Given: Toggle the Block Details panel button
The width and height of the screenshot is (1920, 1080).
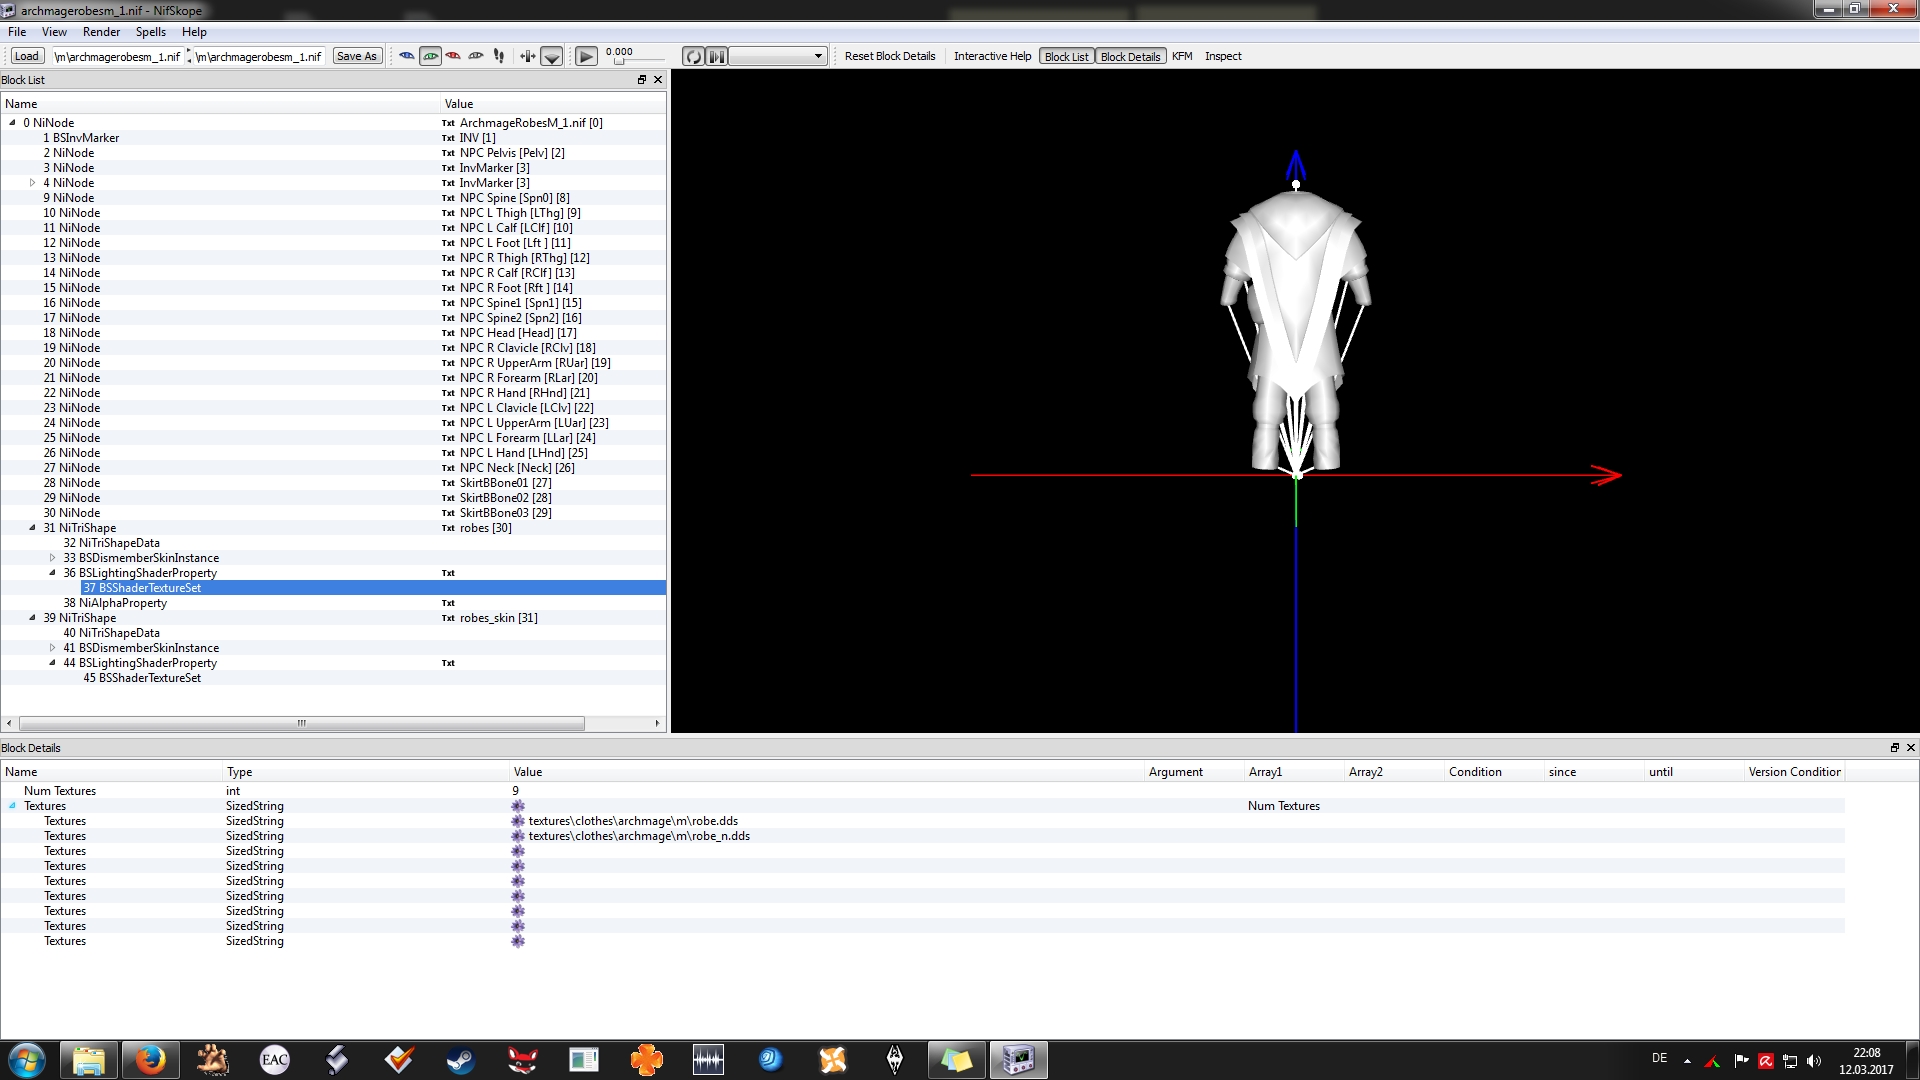Looking at the screenshot, I should tap(1130, 56).
